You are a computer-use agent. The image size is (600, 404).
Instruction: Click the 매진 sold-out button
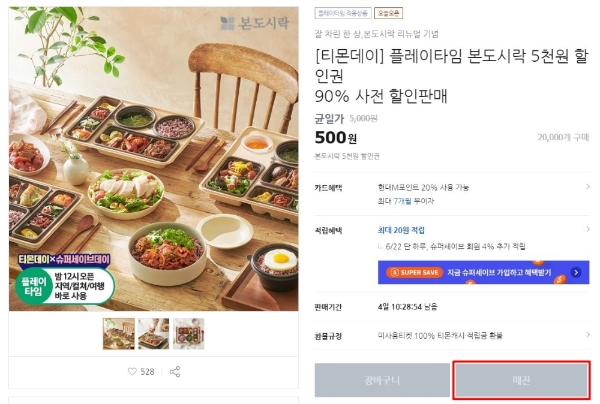521,380
